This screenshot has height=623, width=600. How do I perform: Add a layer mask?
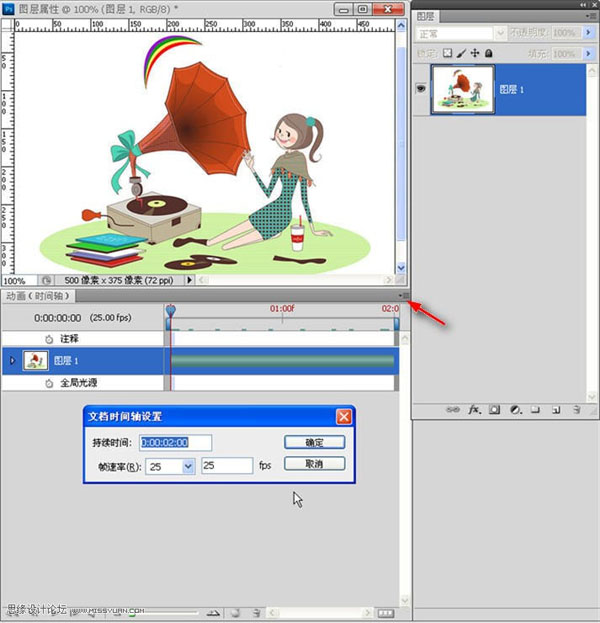495,409
